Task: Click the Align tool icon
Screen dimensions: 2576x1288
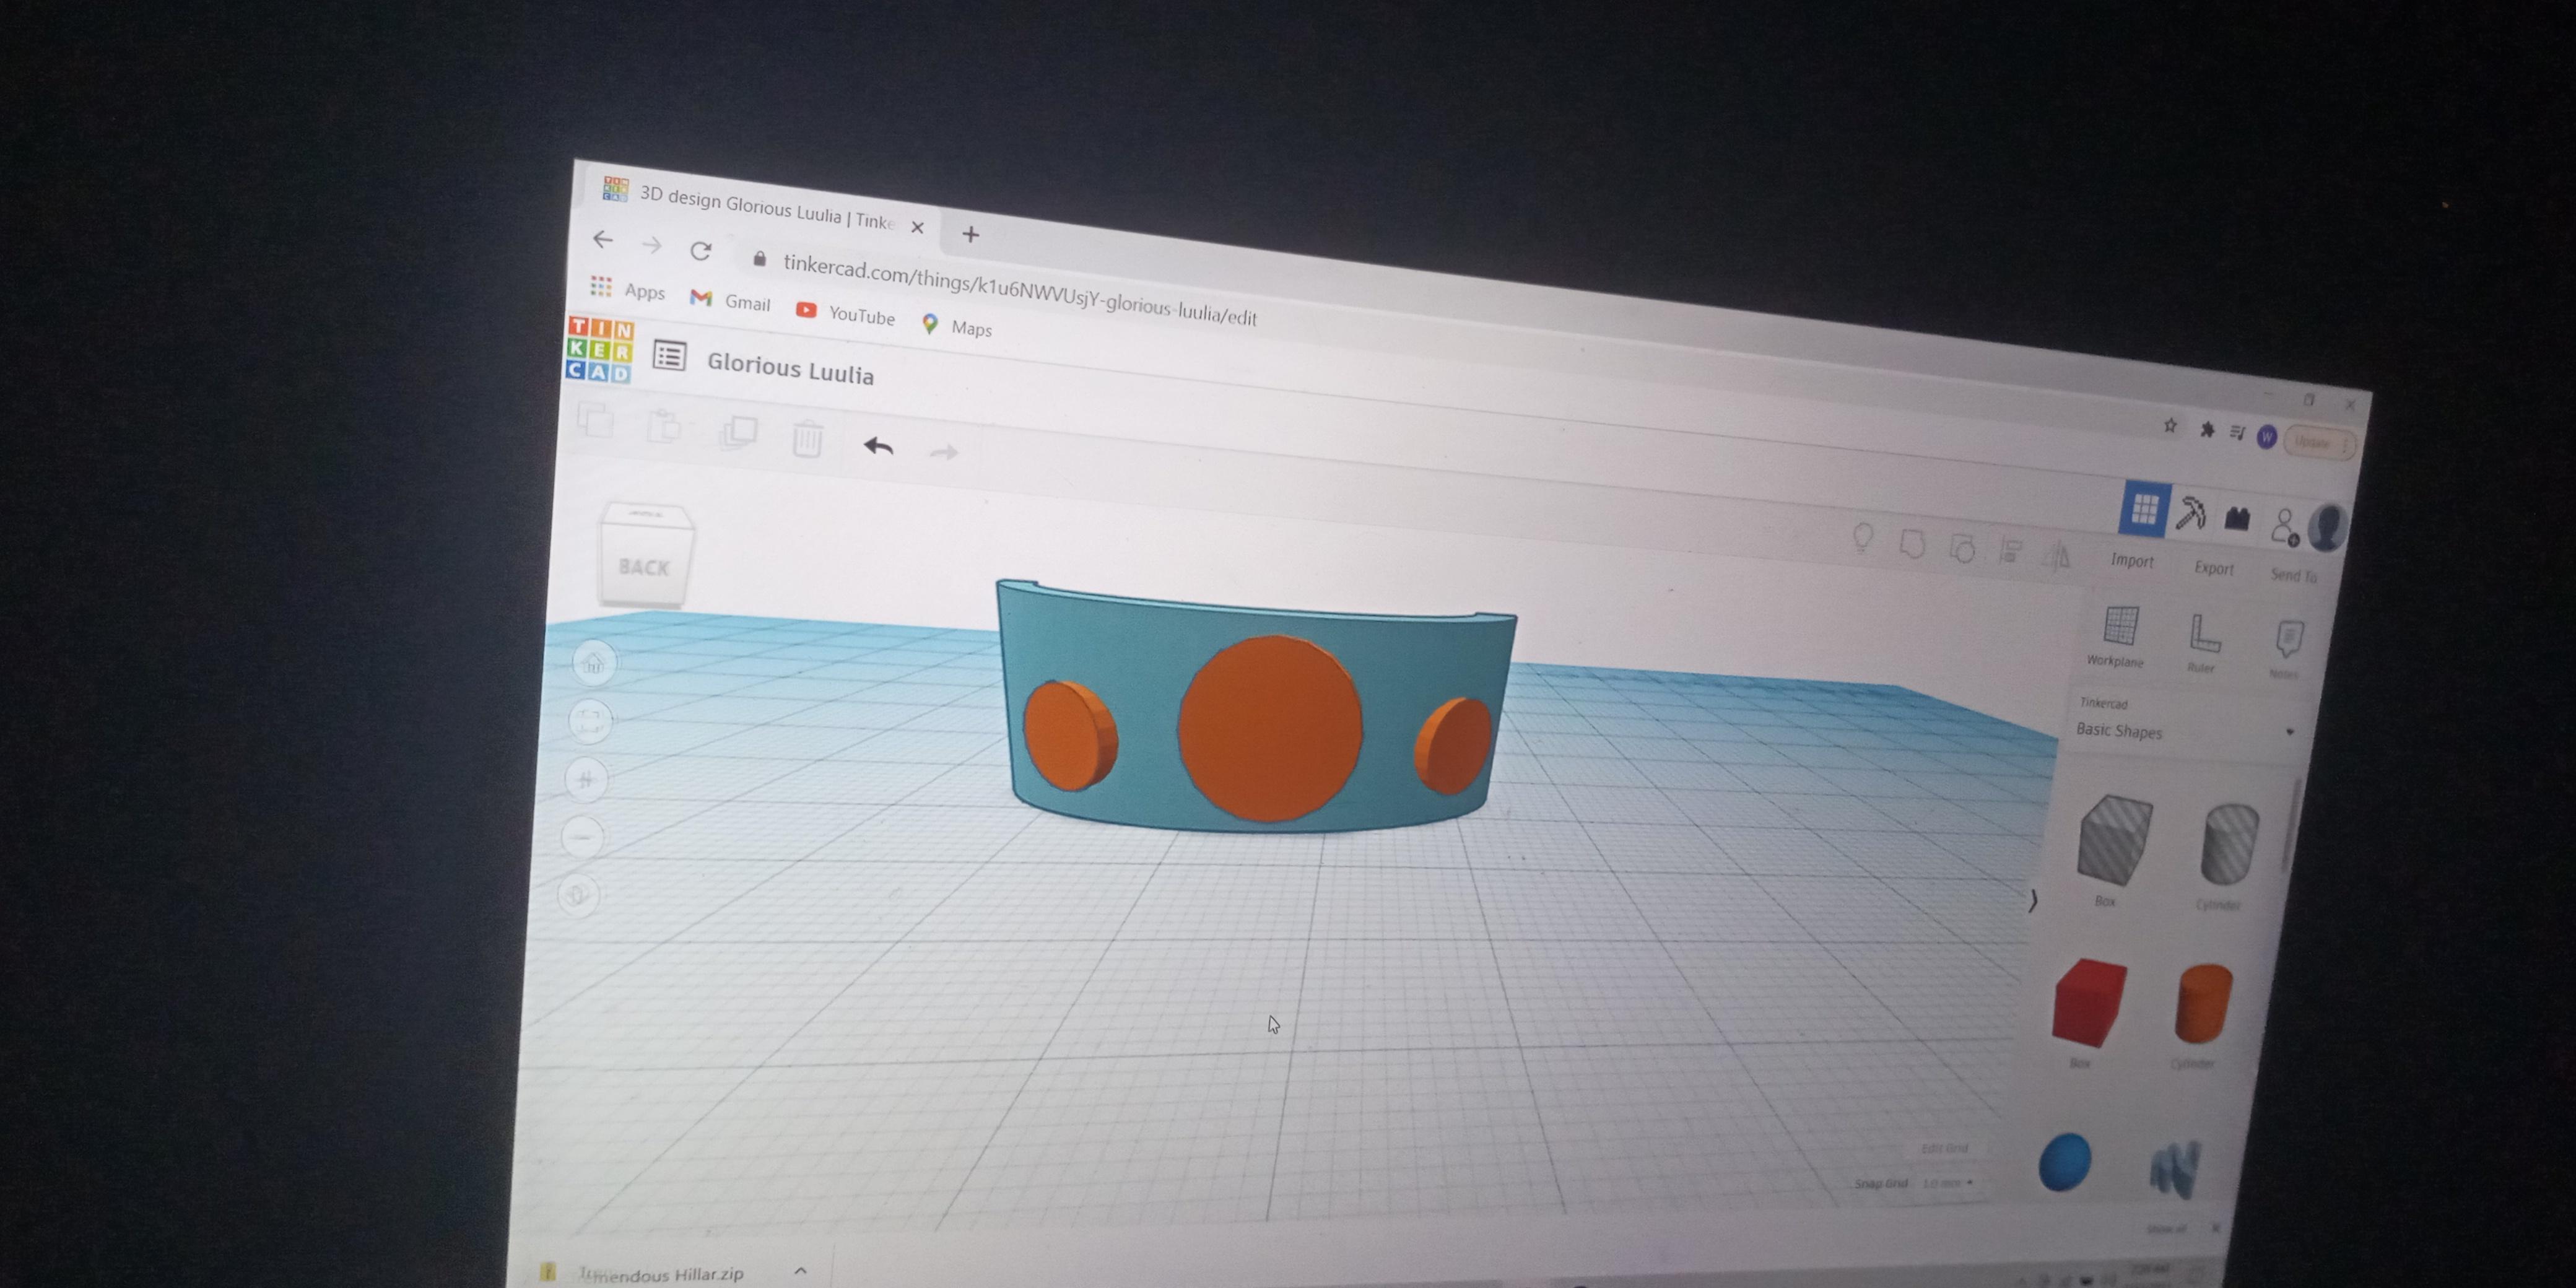Action: tap(2010, 551)
